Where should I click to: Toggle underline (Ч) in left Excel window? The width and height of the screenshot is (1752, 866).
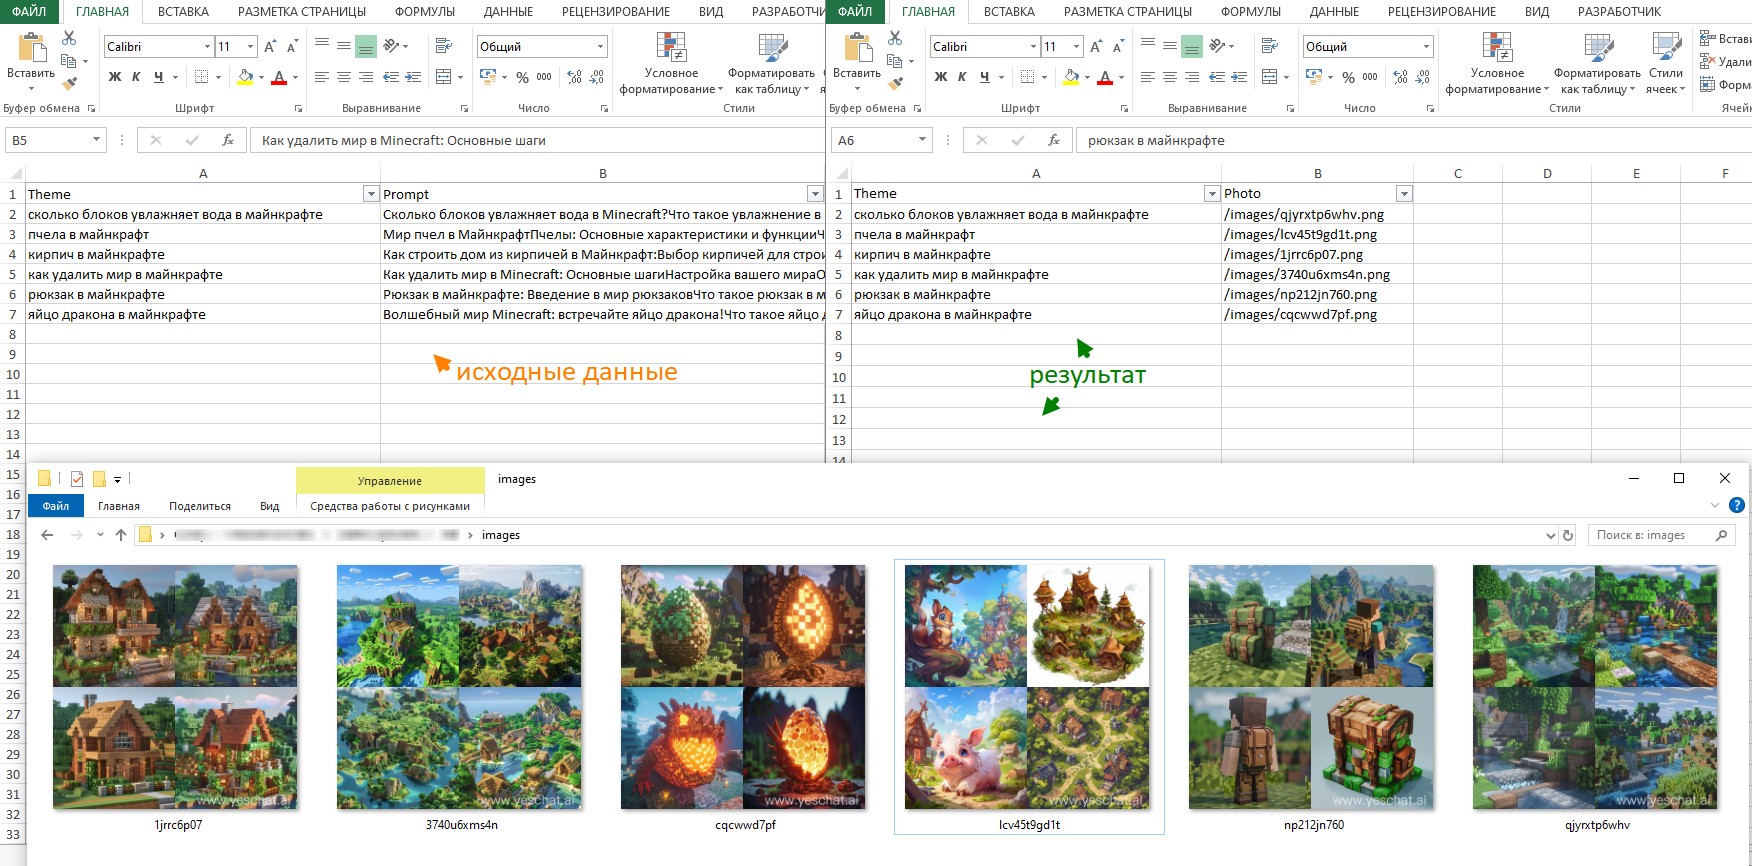tap(158, 77)
